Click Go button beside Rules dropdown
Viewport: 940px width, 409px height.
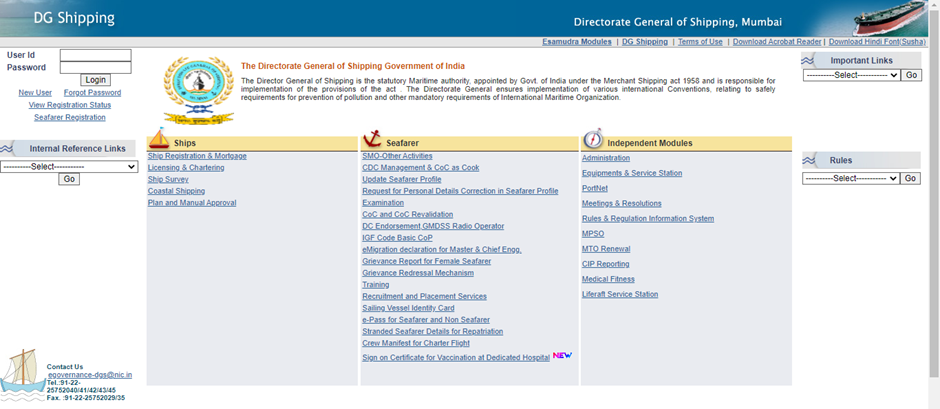[911, 178]
